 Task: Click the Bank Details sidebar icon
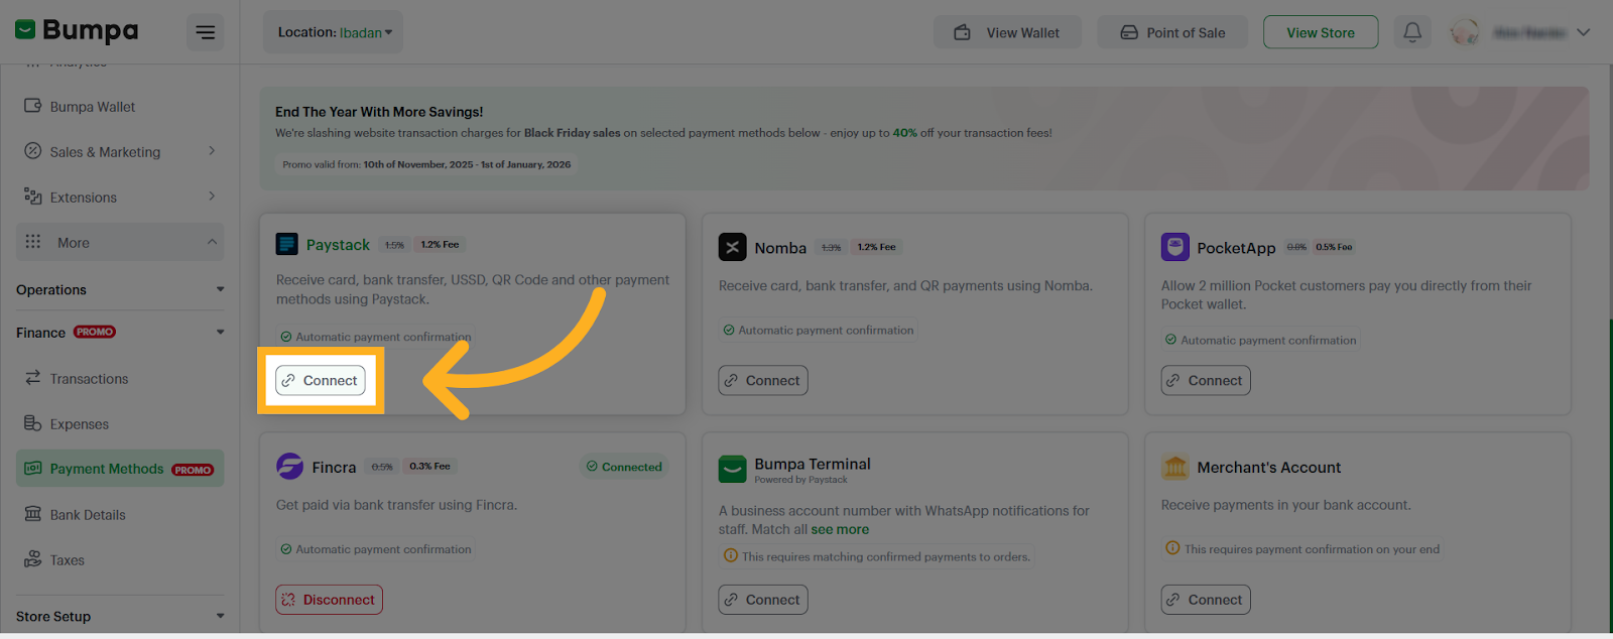34,514
